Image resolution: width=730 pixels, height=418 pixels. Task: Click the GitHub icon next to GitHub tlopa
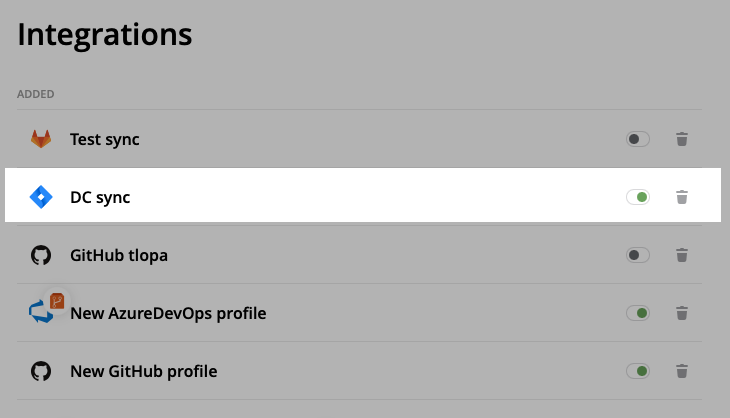pos(41,255)
